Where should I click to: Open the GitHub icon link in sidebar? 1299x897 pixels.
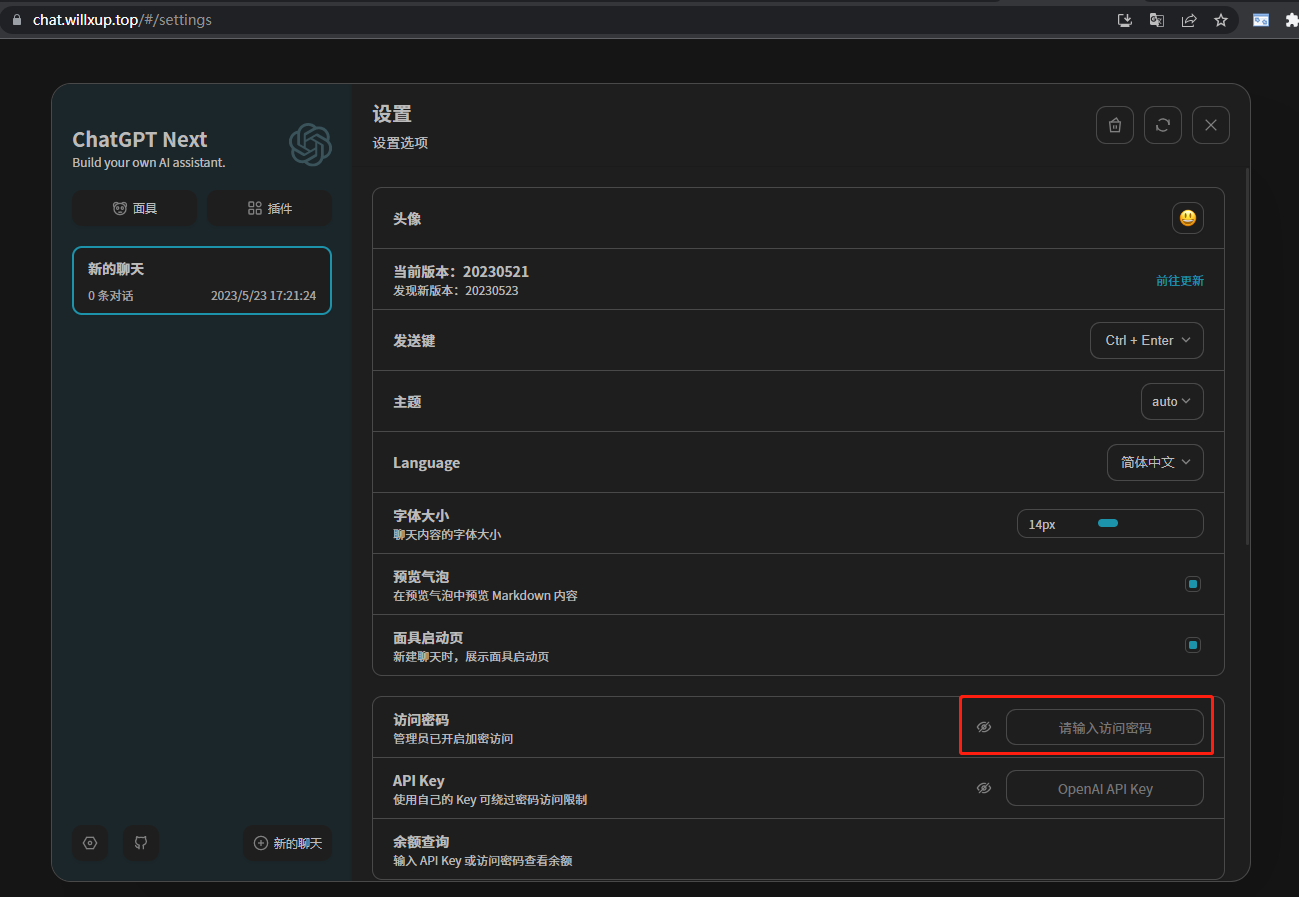tap(141, 843)
